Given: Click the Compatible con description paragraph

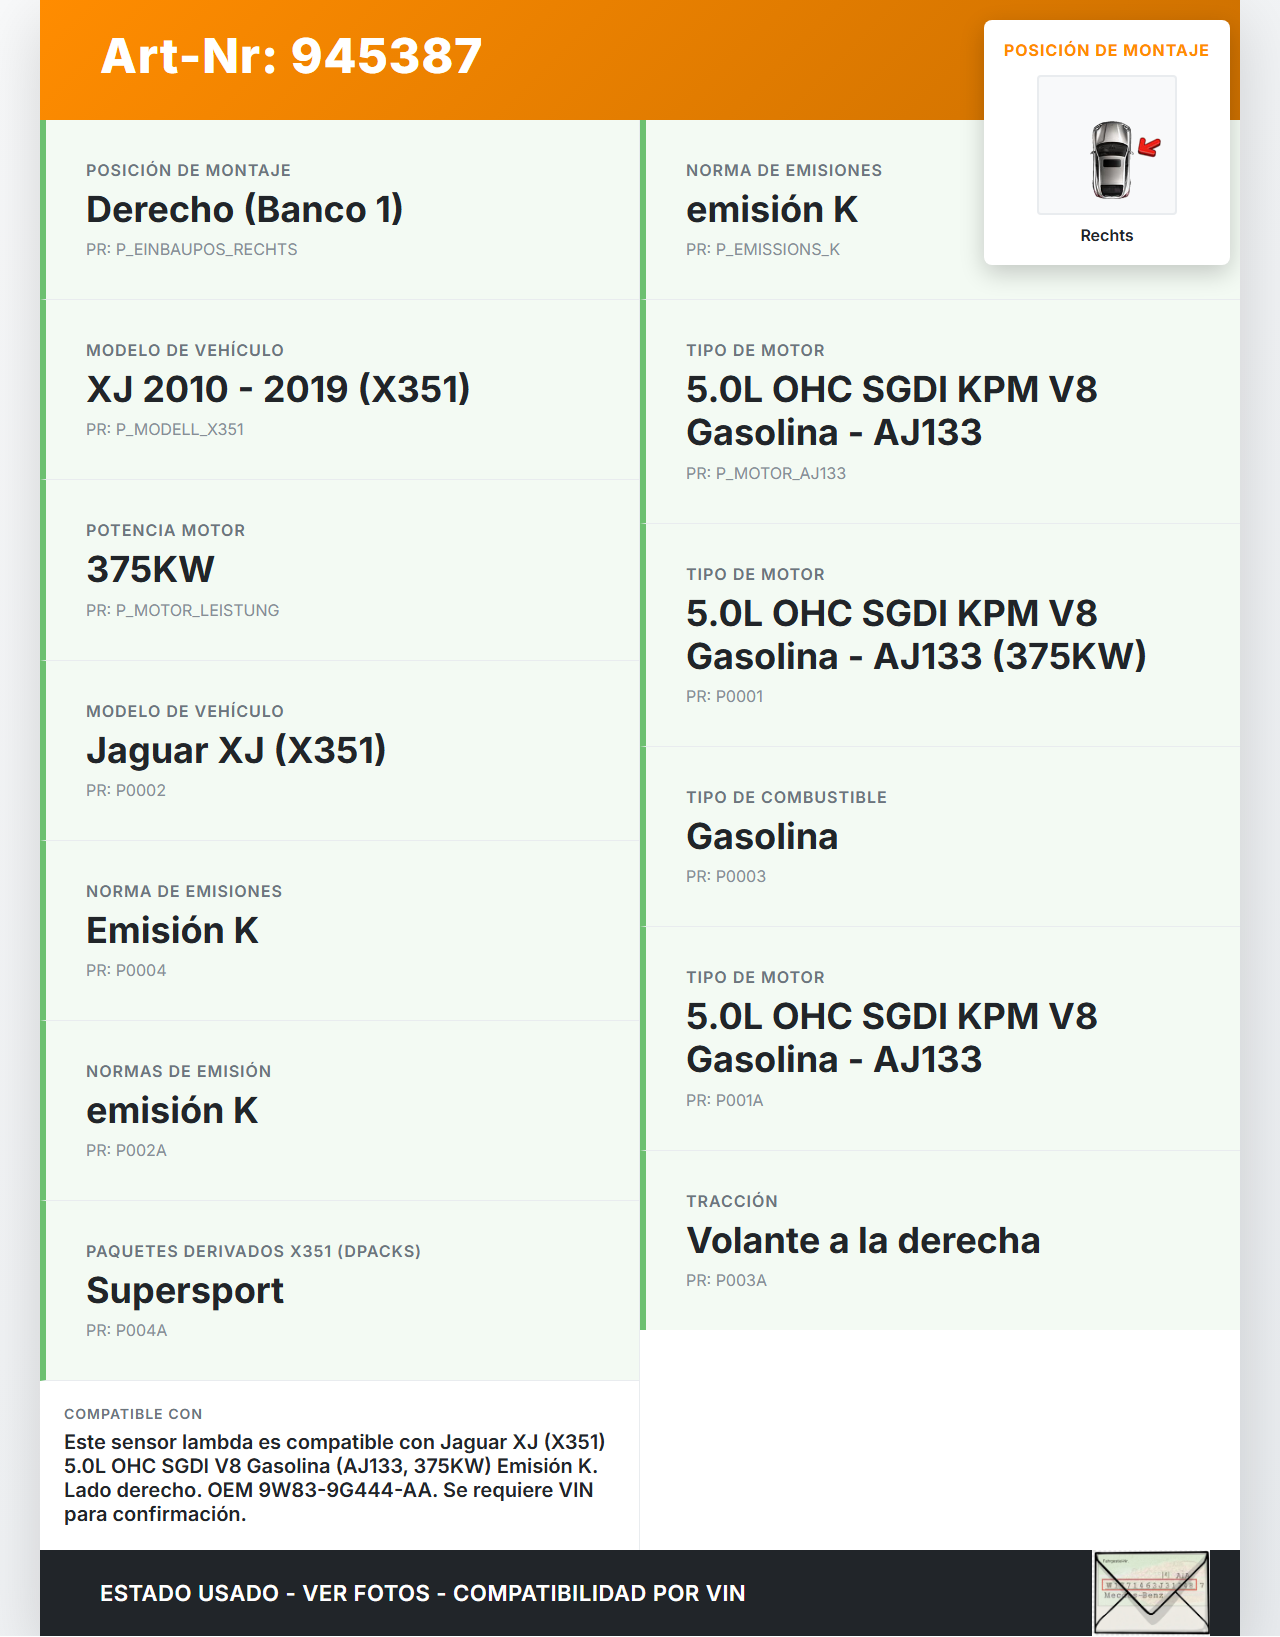Looking at the screenshot, I should point(336,1478).
